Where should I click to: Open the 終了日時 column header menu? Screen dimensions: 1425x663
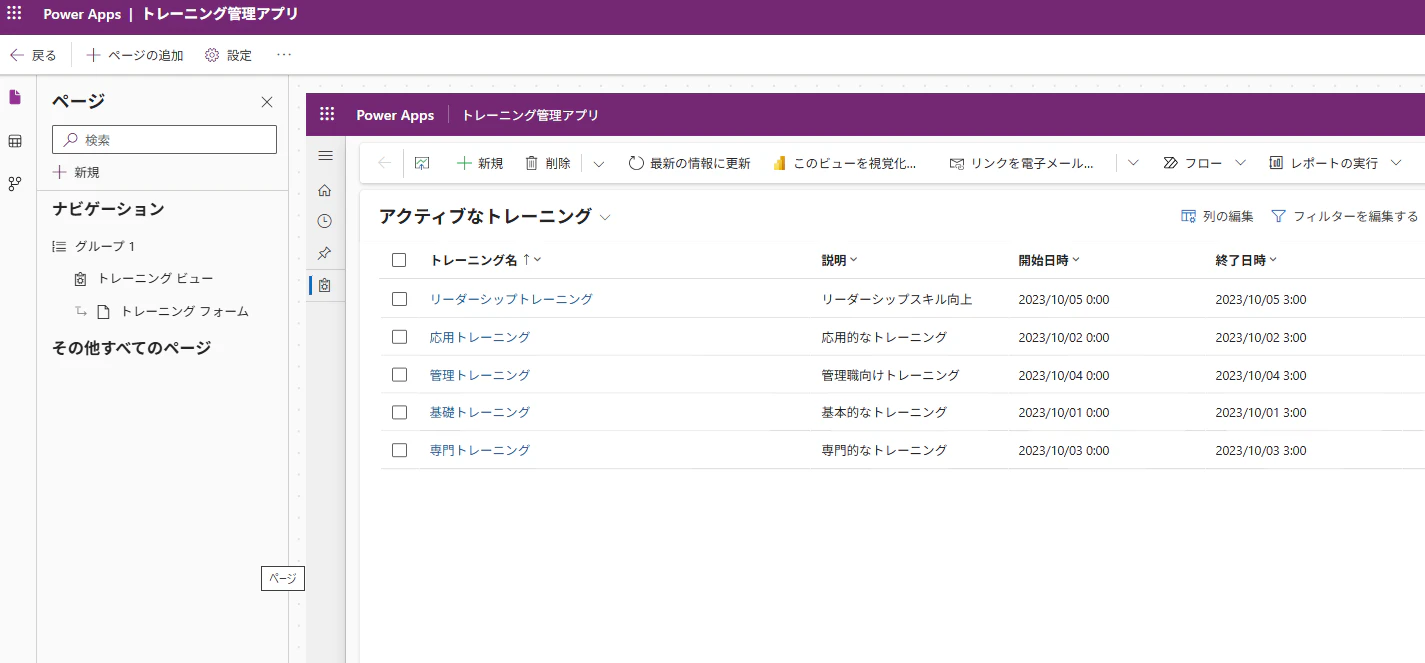coord(1246,260)
